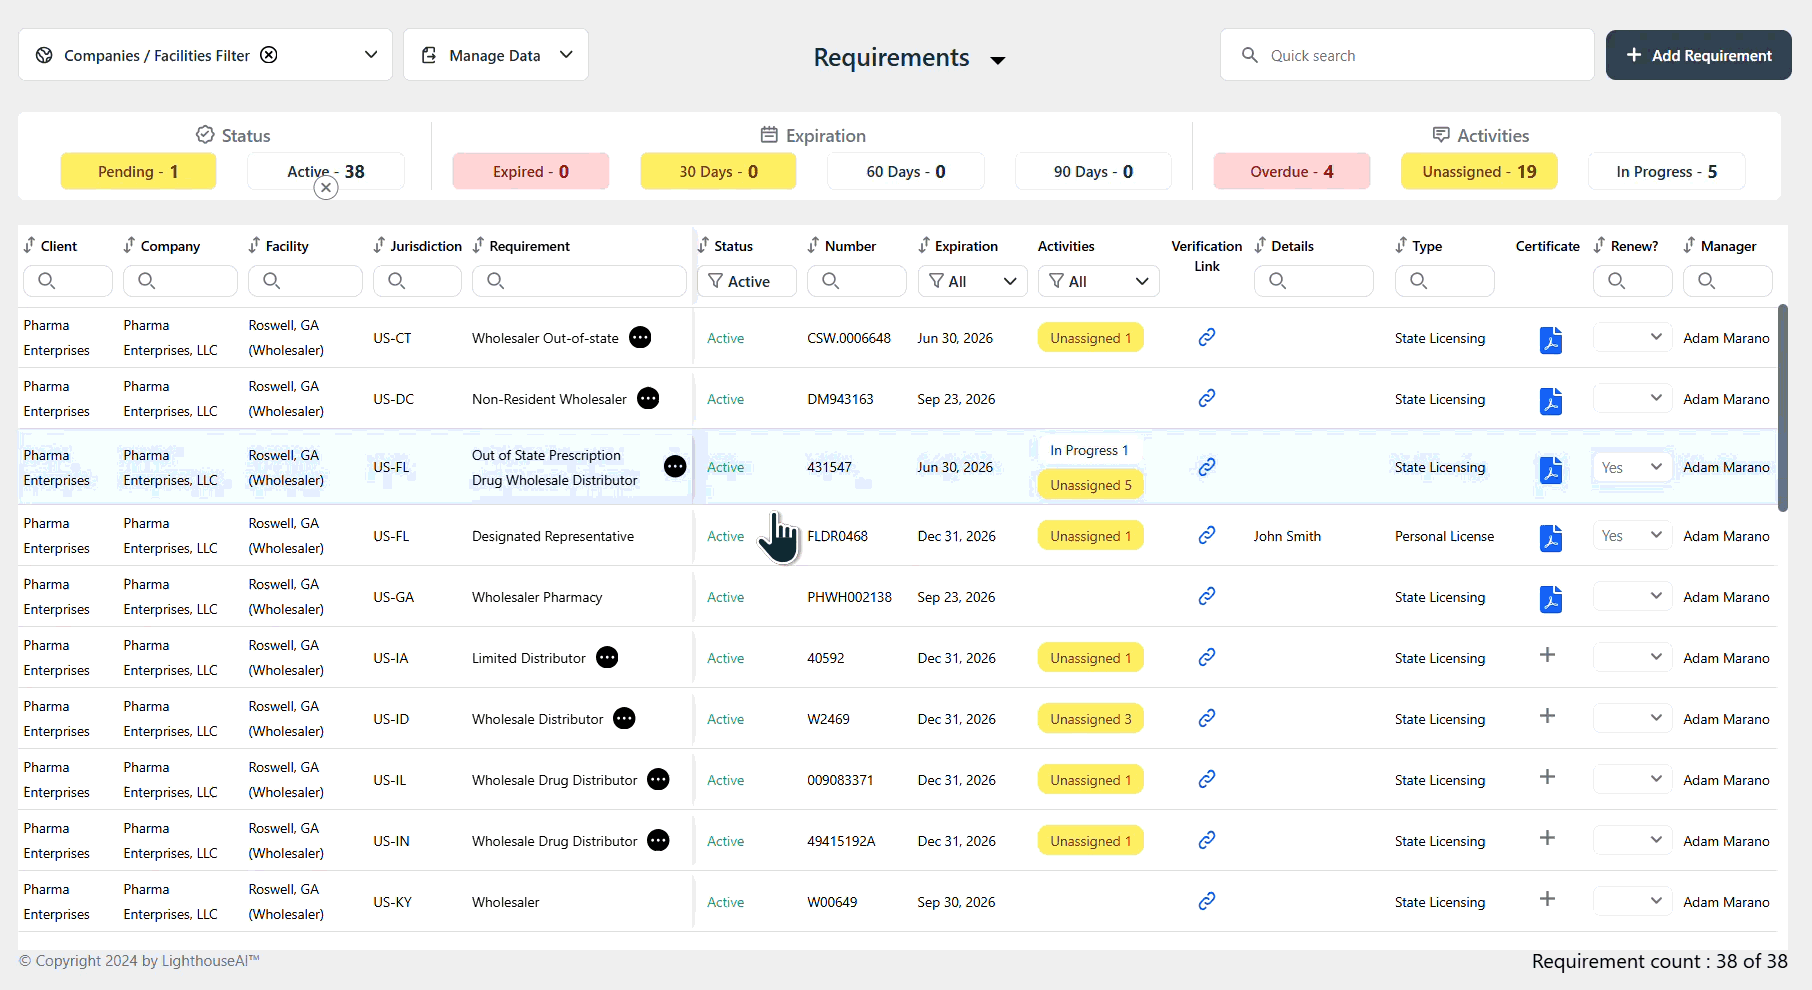Add a certificate on the Limited Distributor row
Image resolution: width=1812 pixels, height=990 pixels.
(x=1547, y=656)
